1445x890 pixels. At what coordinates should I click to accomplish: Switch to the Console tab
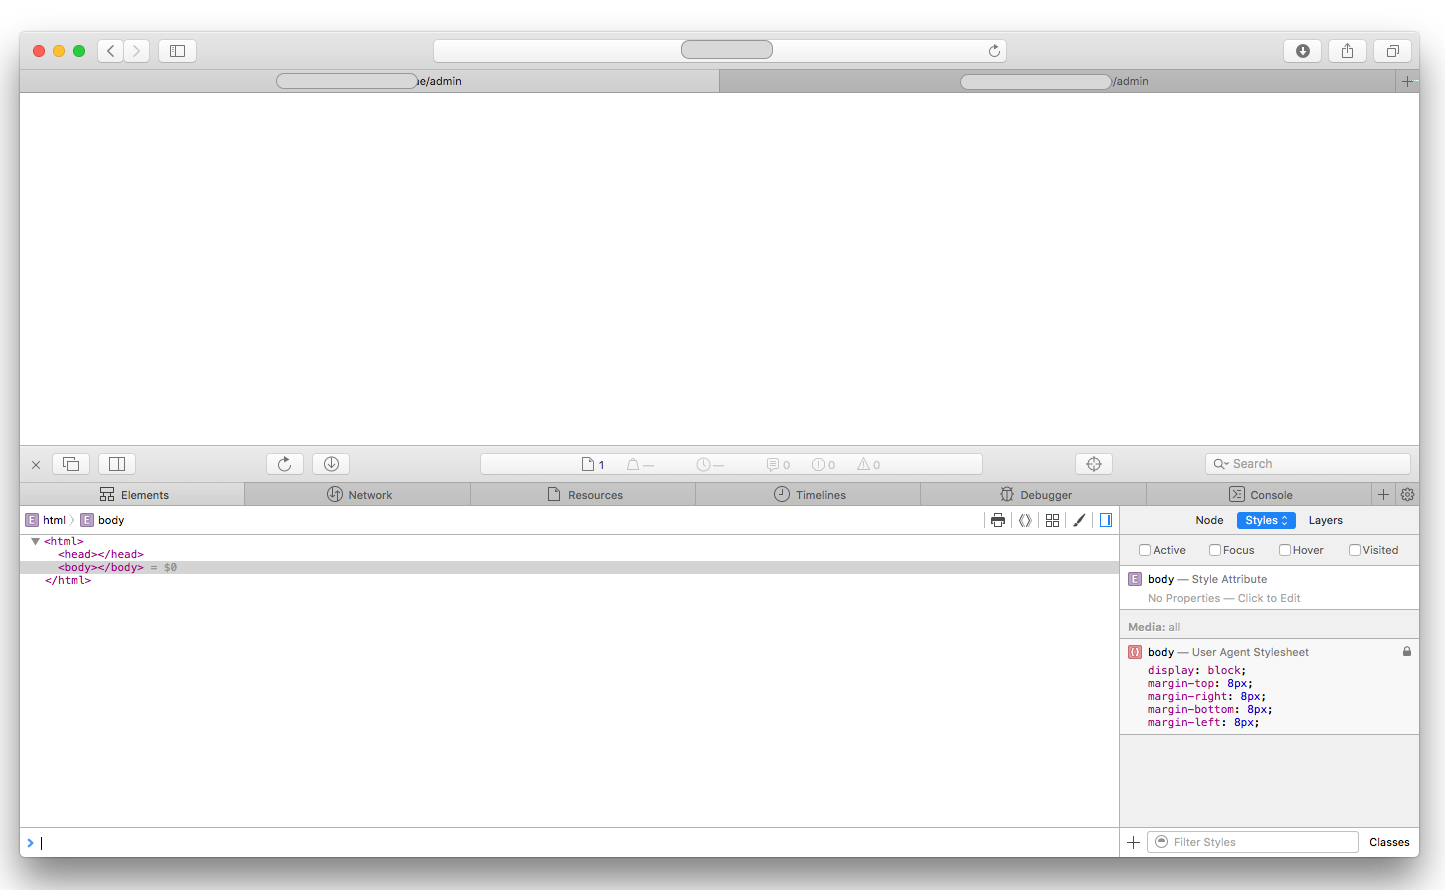tap(1259, 494)
